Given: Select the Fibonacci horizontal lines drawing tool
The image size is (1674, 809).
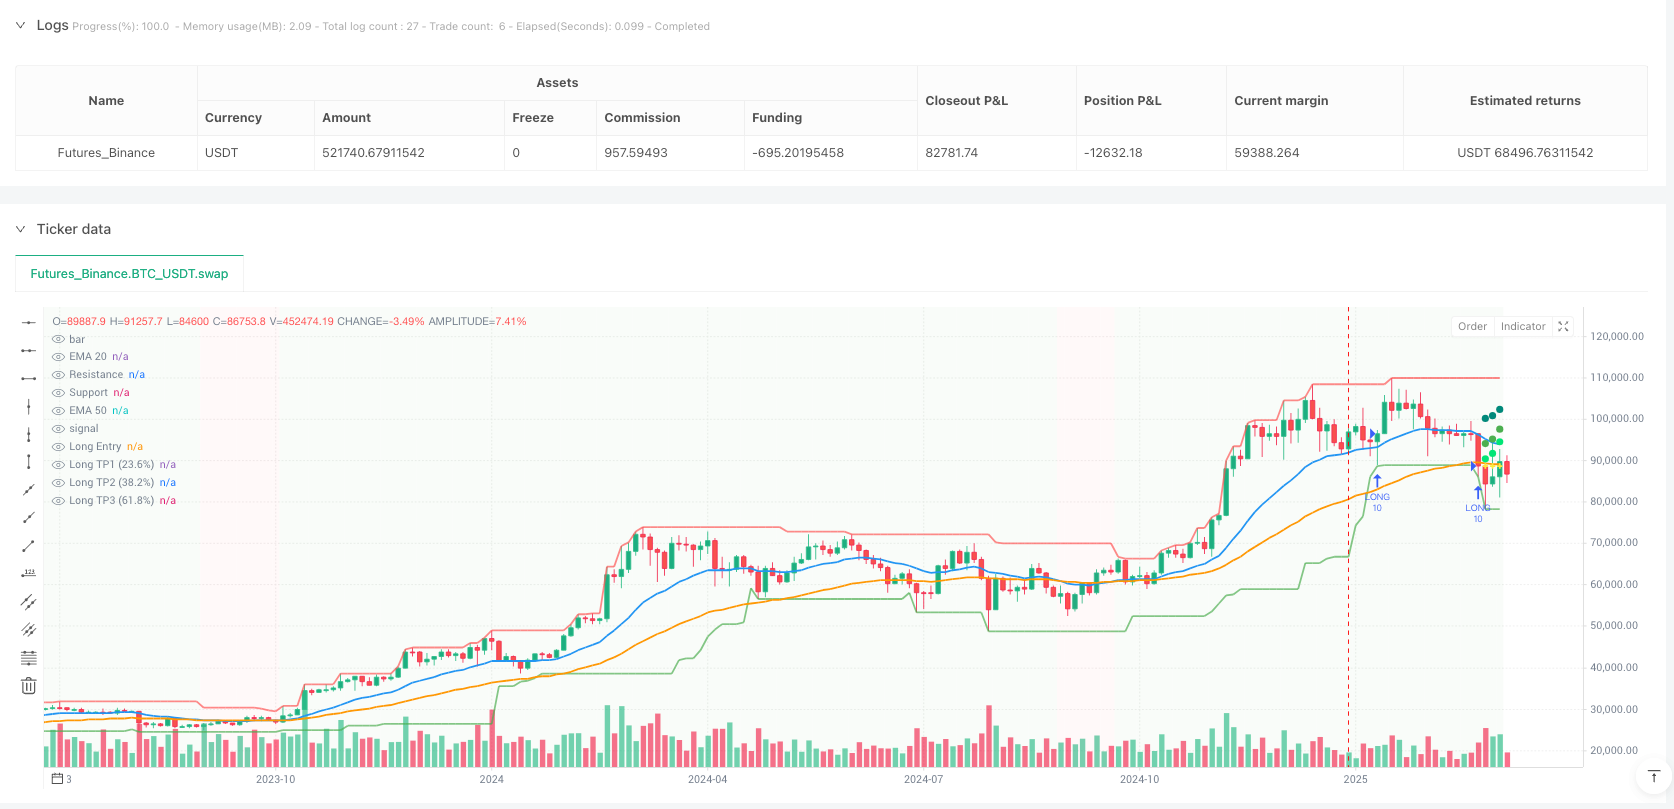Looking at the screenshot, I should pyautogui.click(x=29, y=658).
